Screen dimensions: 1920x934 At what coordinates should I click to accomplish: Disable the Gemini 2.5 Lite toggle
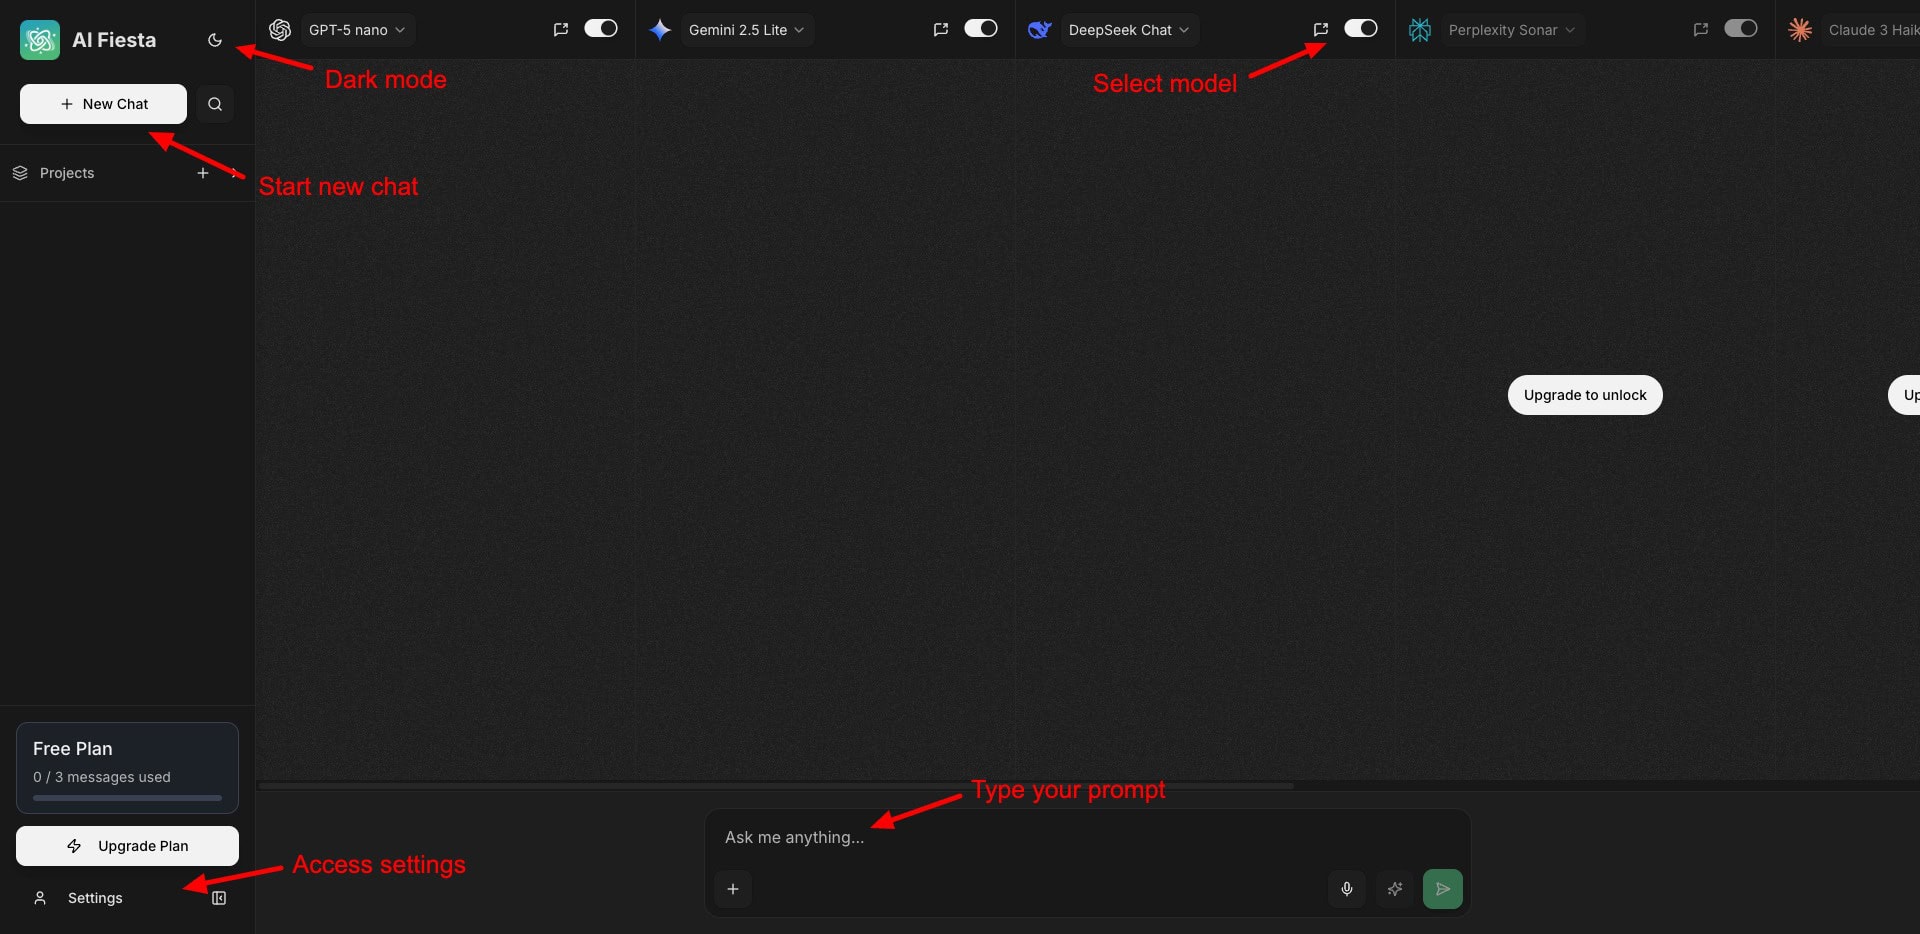(981, 29)
